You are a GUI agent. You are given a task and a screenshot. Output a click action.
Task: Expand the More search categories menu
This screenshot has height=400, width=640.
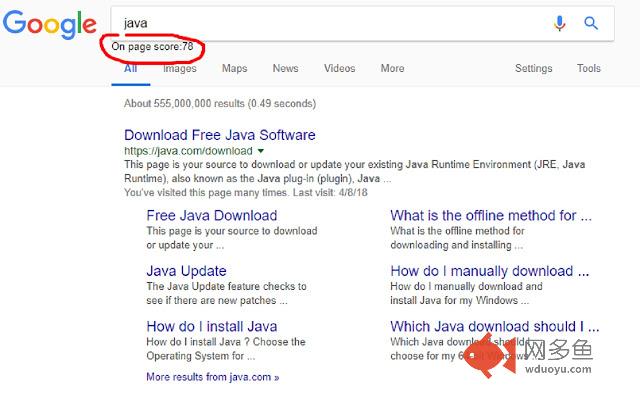click(392, 68)
